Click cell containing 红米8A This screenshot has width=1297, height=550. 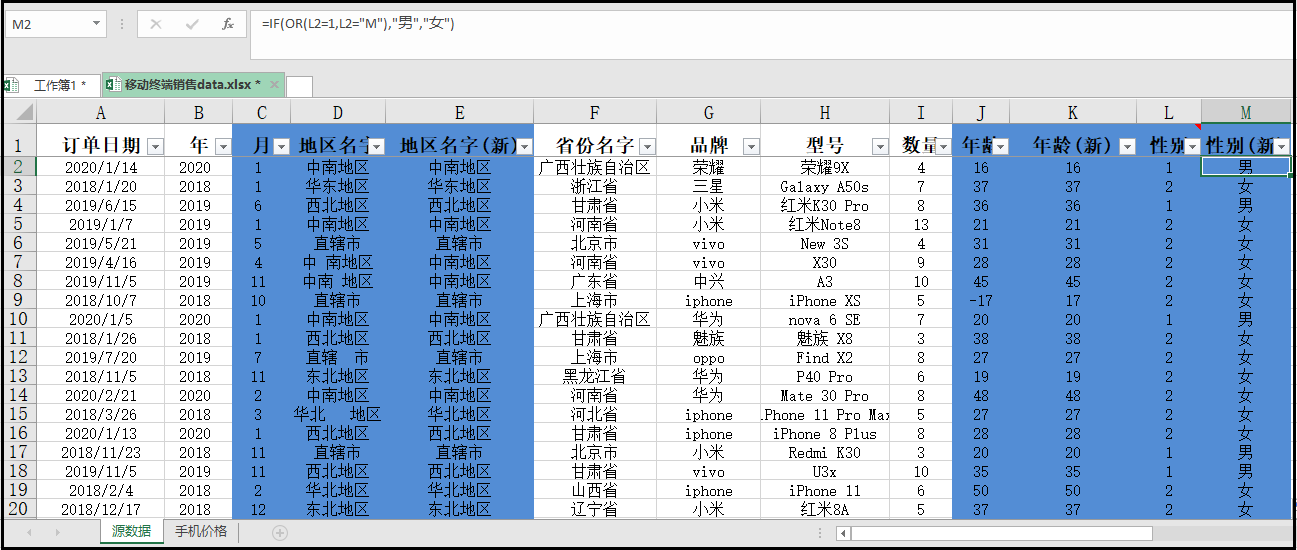[825, 509]
